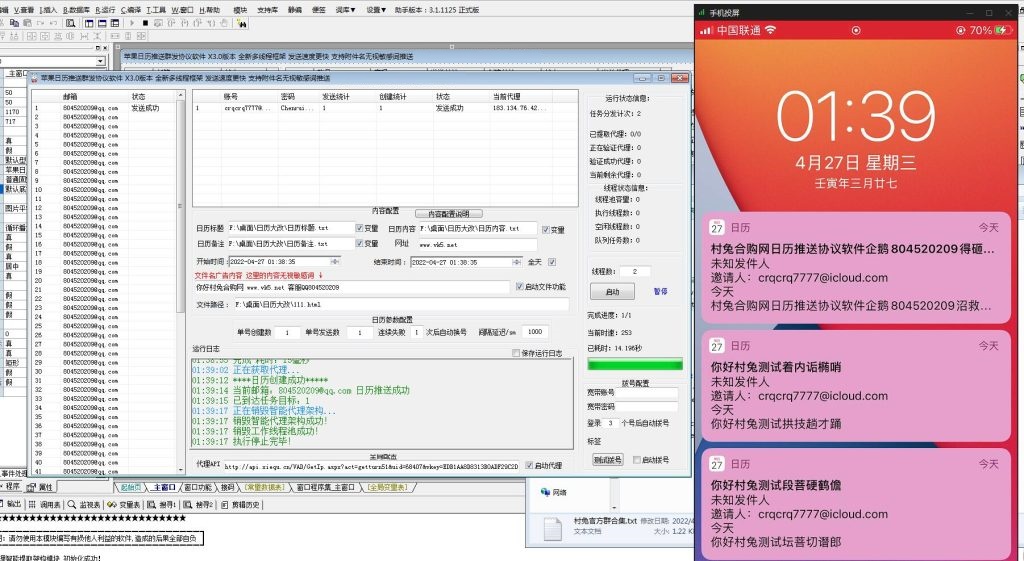Viewport: 1024px width, 561px height.
Task: Switch to the 属性 tab
Action: 44,487
